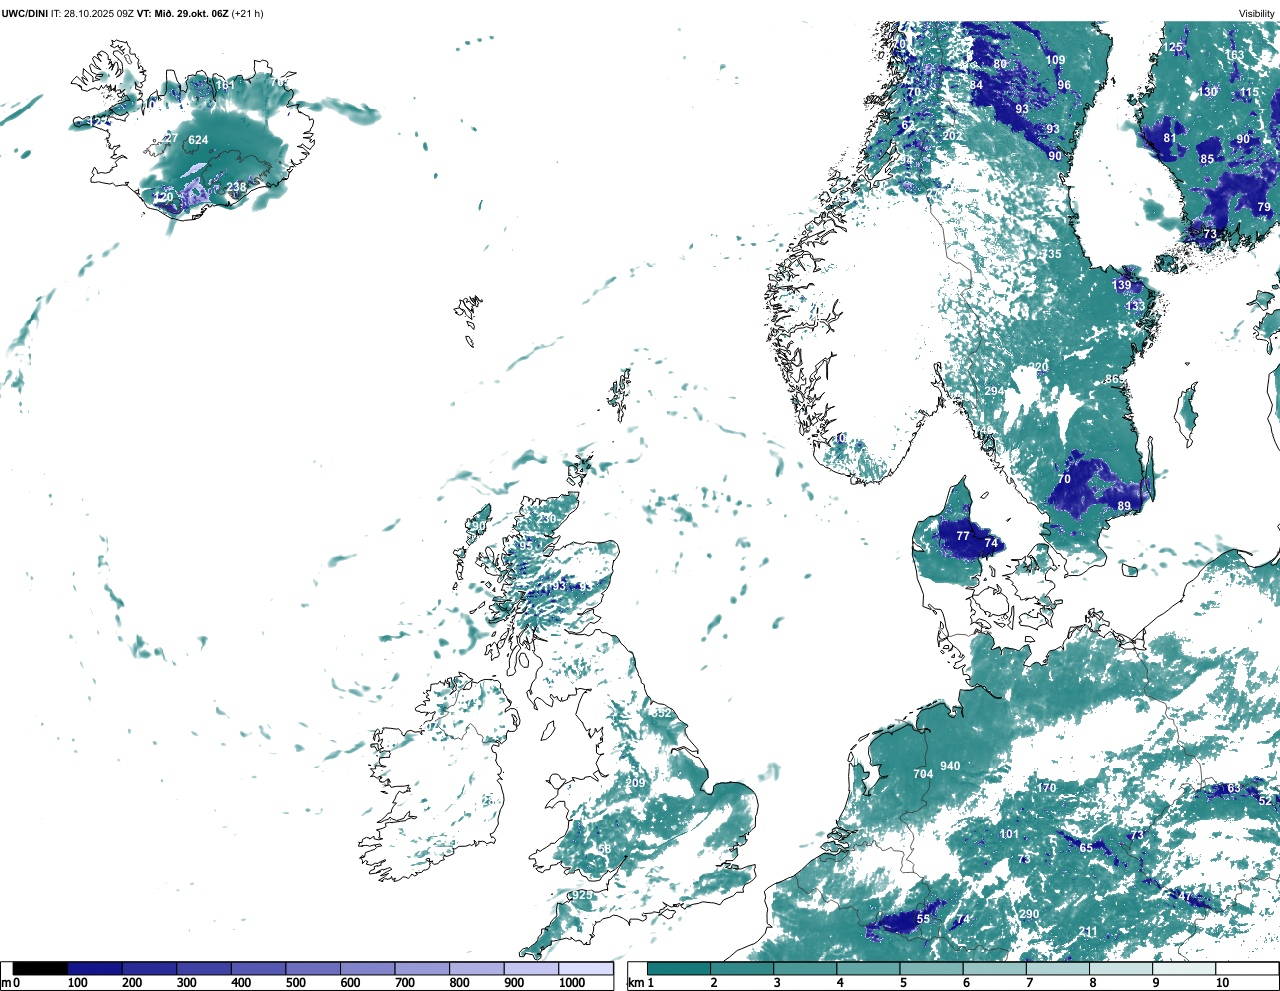Click the palest 900–1000 m legend segment
1280x991 pixels.
531,968
